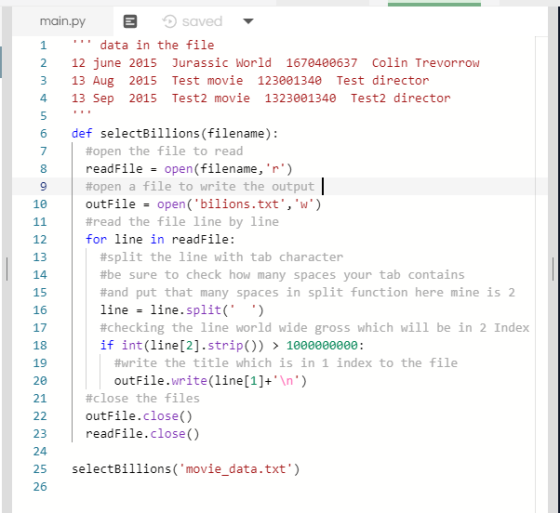Click the 'bilions.txt' string on line 10
Viewport: 560px width, 513px height.
click(x=239, y=204)
